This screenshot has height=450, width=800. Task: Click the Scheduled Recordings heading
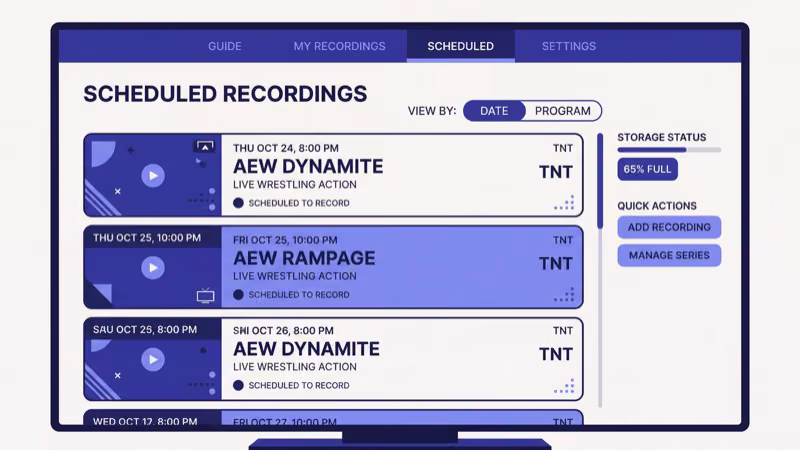[225, 94]
